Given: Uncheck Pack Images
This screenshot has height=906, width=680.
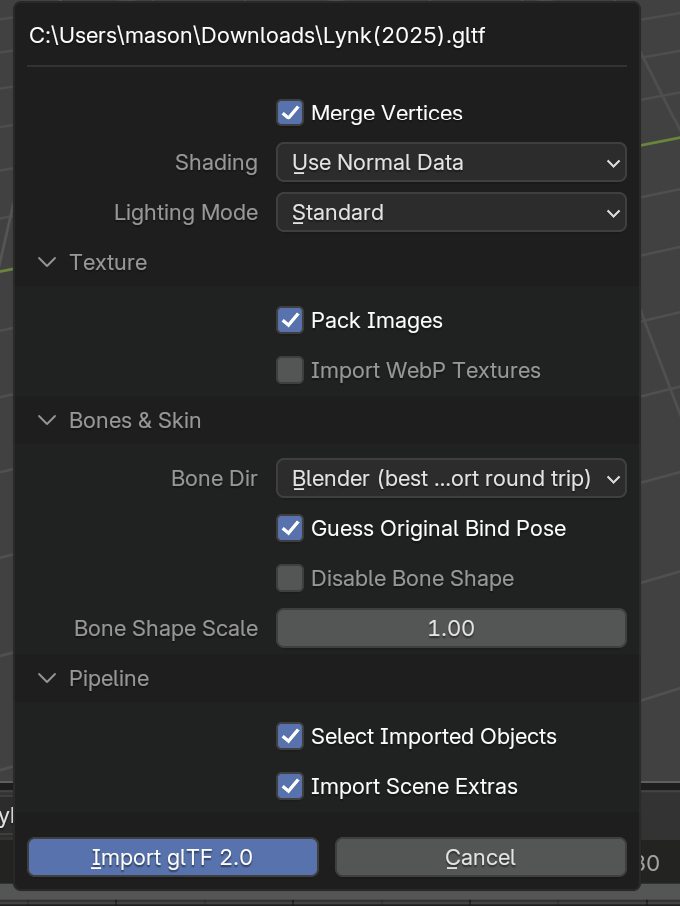Looking at the screenshot, I should pyautogui.click(x=290, y=320).
